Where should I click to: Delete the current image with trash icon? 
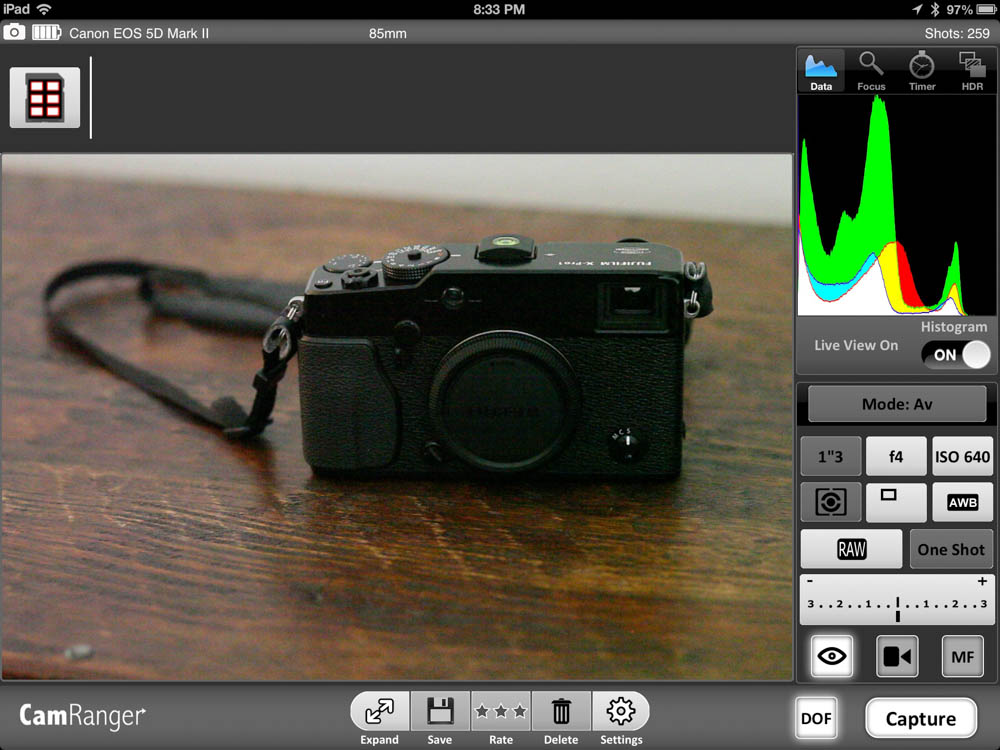(561, 712)
